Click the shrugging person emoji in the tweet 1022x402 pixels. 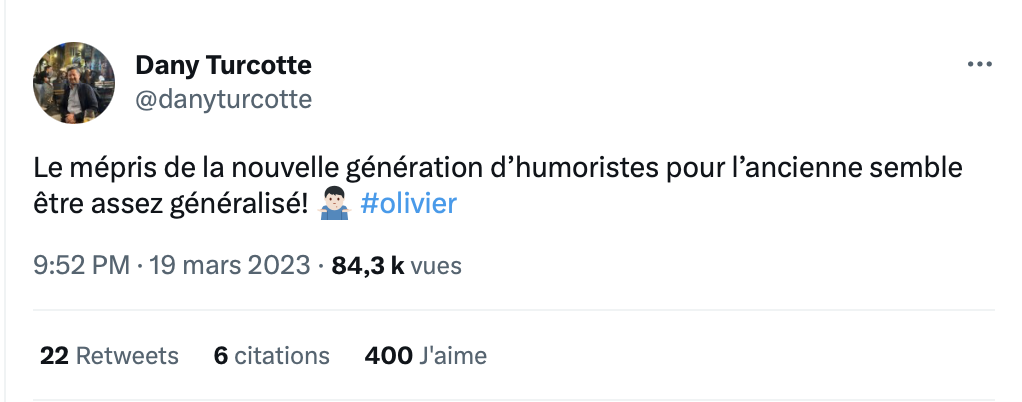[335, 204]
